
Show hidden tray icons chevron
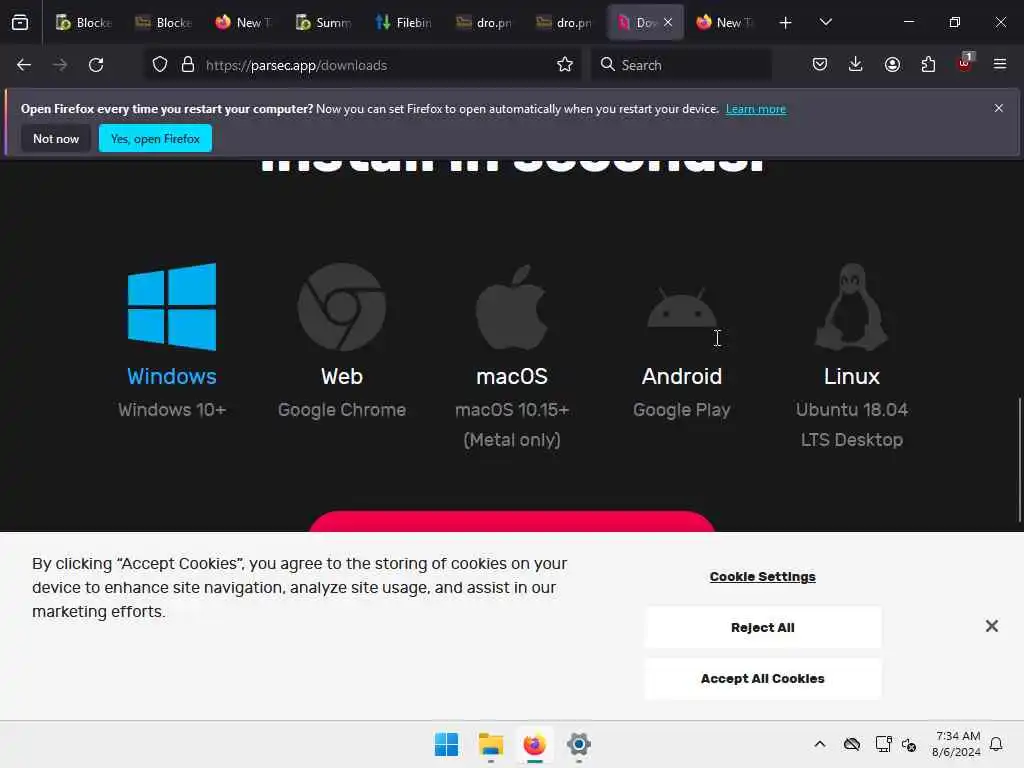[820, 744]
